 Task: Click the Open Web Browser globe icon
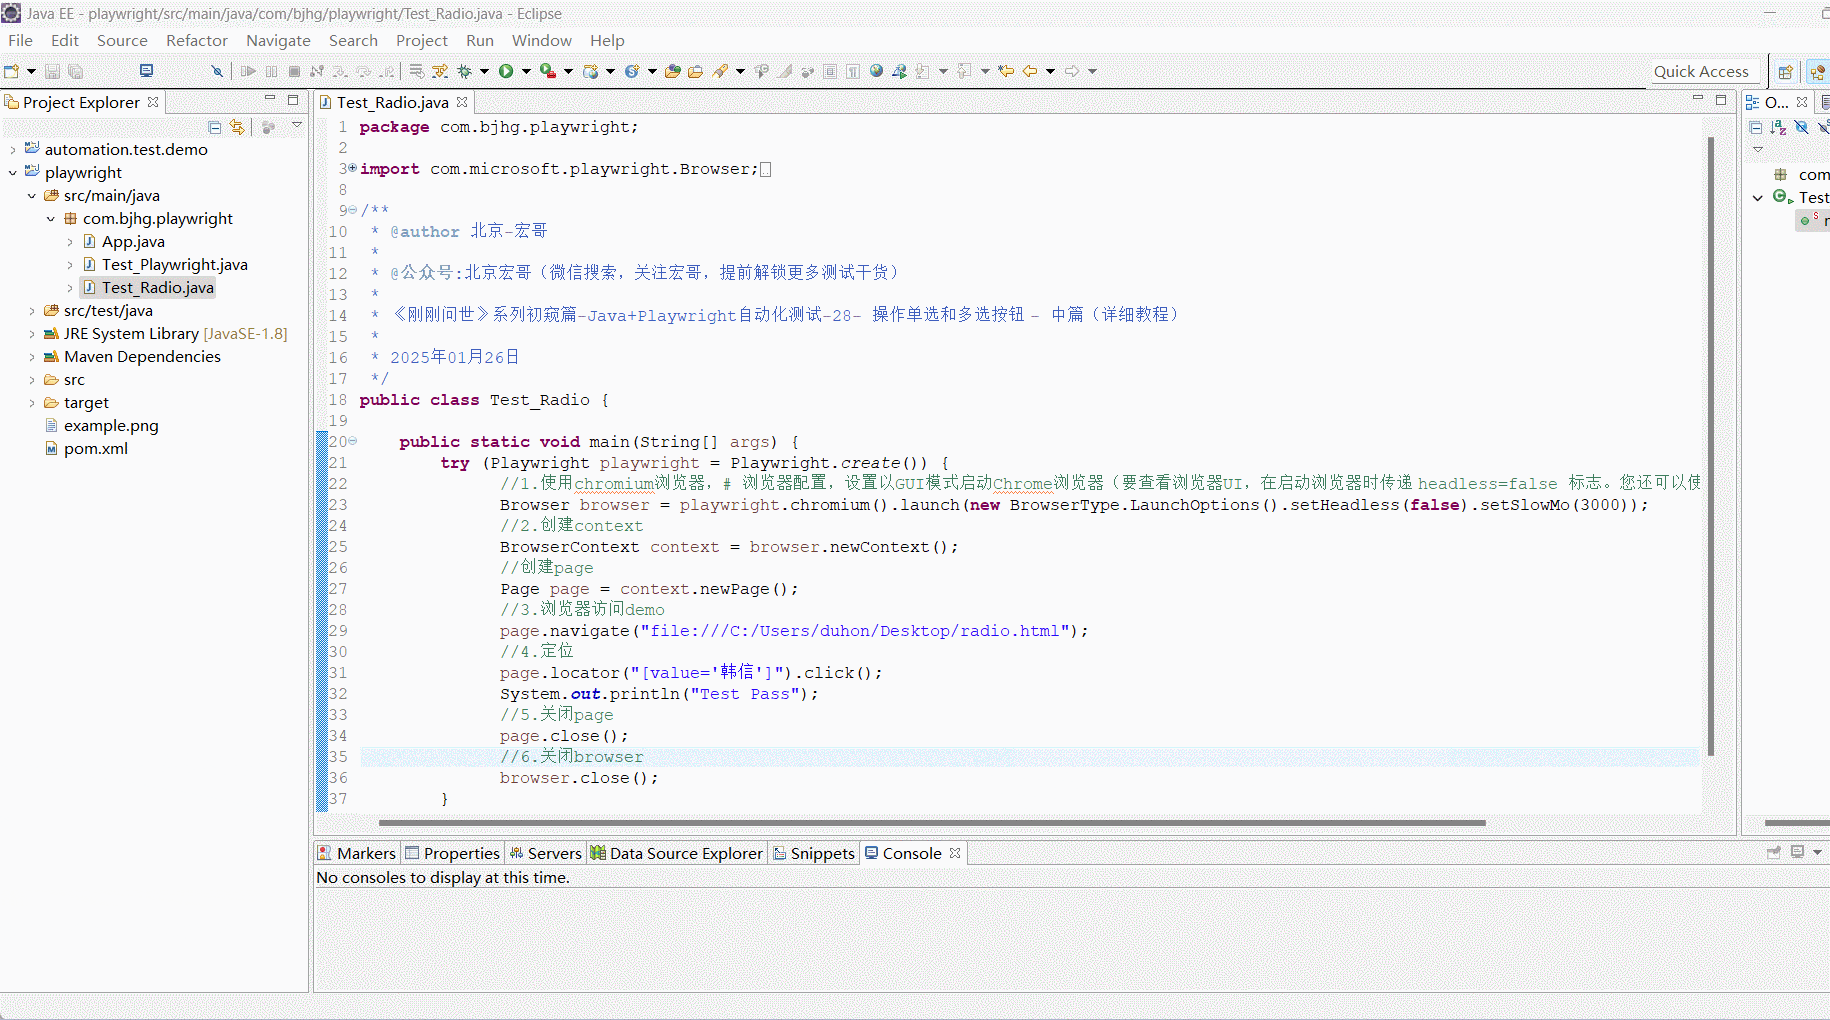coord(876,71)
